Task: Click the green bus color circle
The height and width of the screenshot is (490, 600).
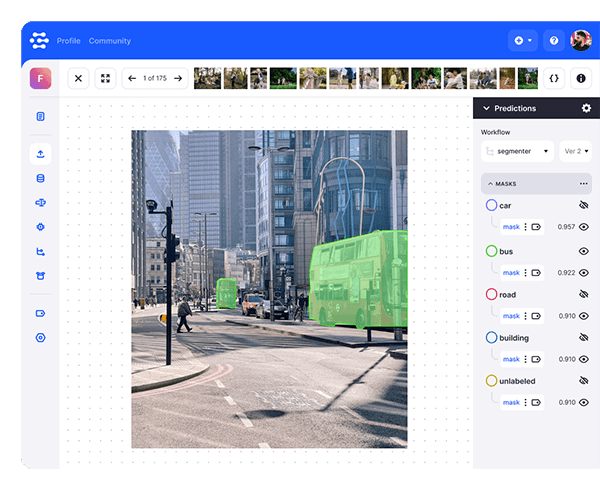Action: pyautogui.click(x=491, y=250)
